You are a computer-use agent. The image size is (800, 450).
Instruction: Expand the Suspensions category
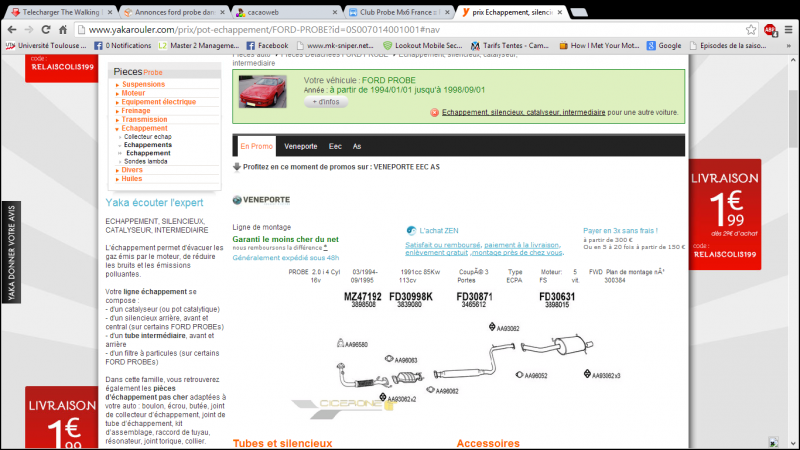click(143, 84)
